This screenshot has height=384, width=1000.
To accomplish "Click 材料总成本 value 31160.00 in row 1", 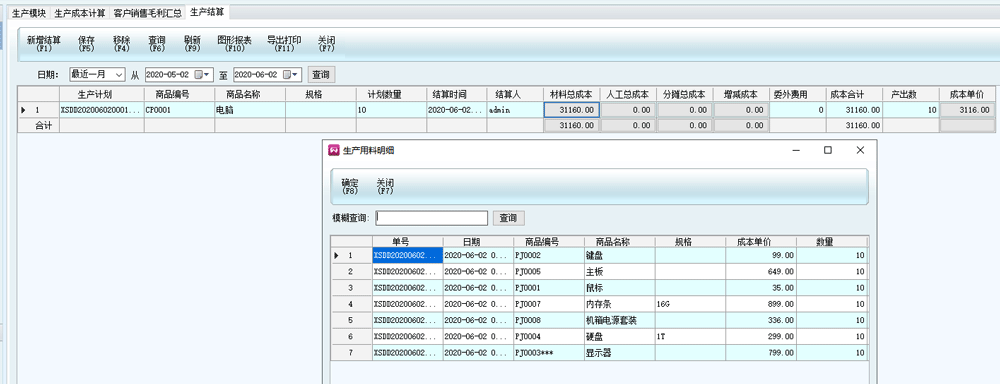I will 571,110.
